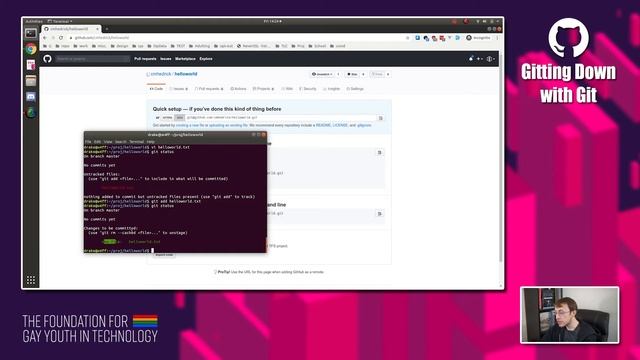Open Issues in GitHub header

[166, 59]
